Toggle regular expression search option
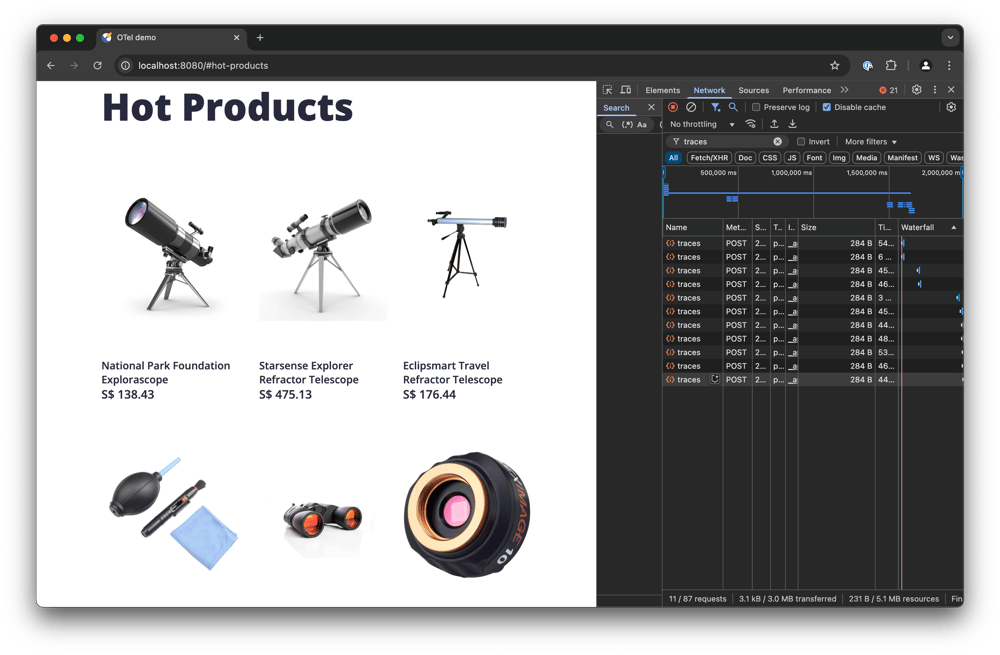This screenshot has width=1000, height=655. 628,124
